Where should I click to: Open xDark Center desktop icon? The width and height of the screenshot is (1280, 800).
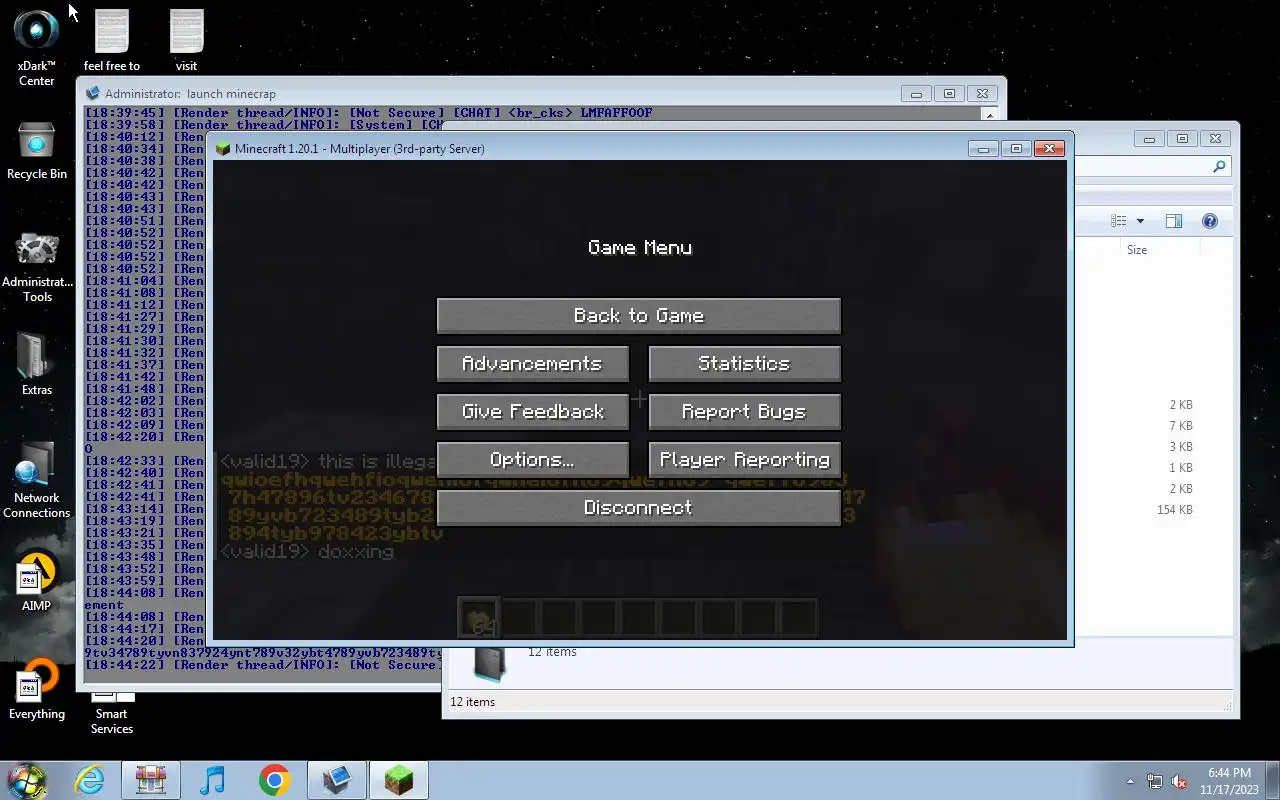[37, 48]
